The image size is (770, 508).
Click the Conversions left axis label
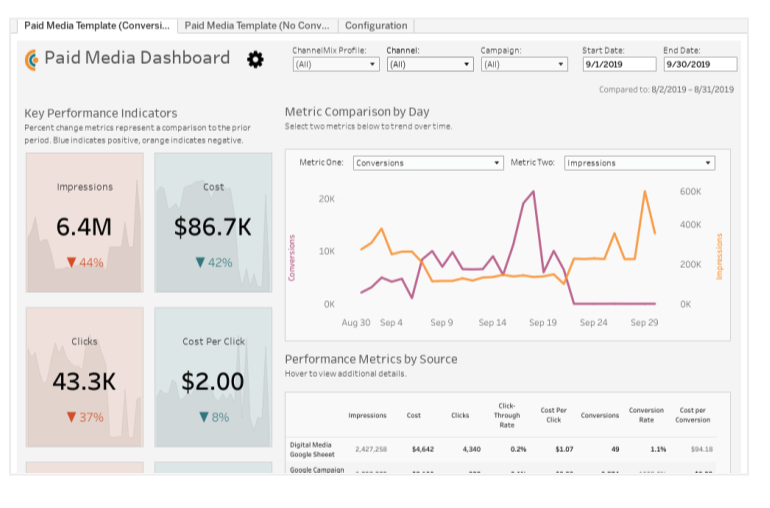click(x=292, y=258)
